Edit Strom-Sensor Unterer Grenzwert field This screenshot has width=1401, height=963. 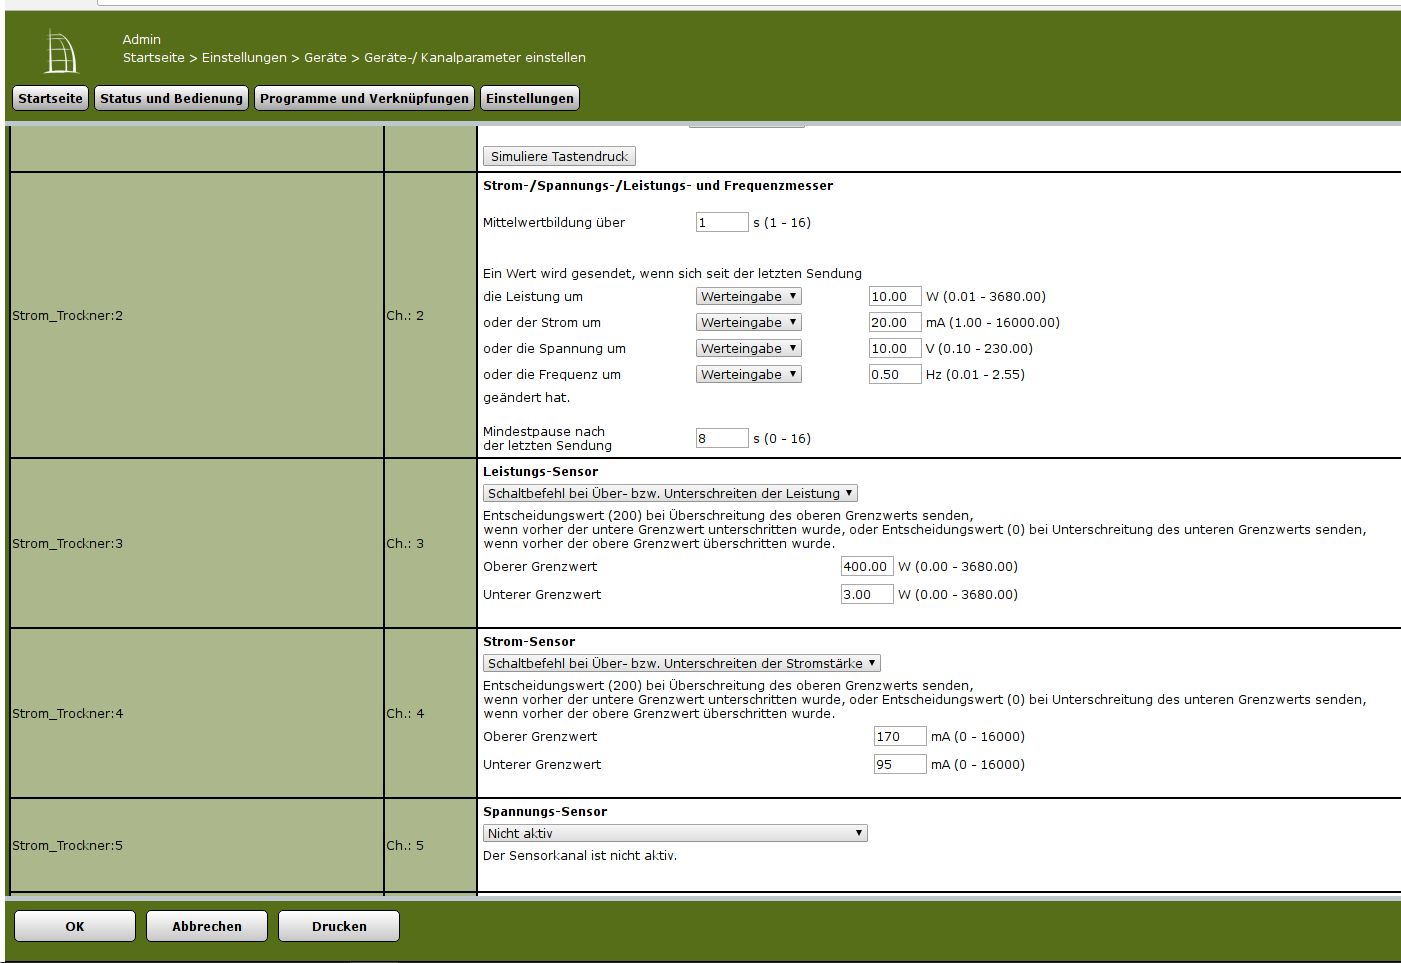click(x=900, y=764)
